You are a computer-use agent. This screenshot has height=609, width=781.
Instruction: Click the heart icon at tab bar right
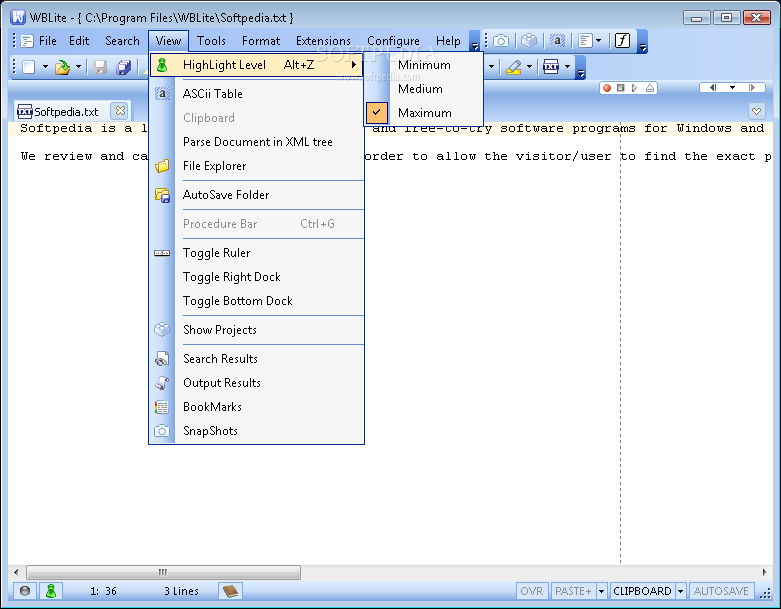coord(757,111)
